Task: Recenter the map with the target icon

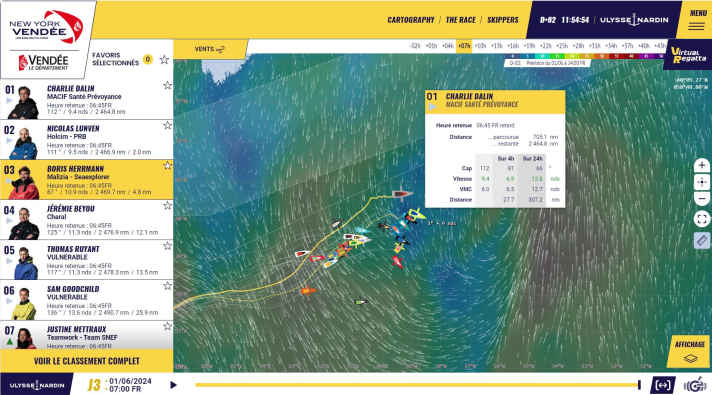Action: 702,182
